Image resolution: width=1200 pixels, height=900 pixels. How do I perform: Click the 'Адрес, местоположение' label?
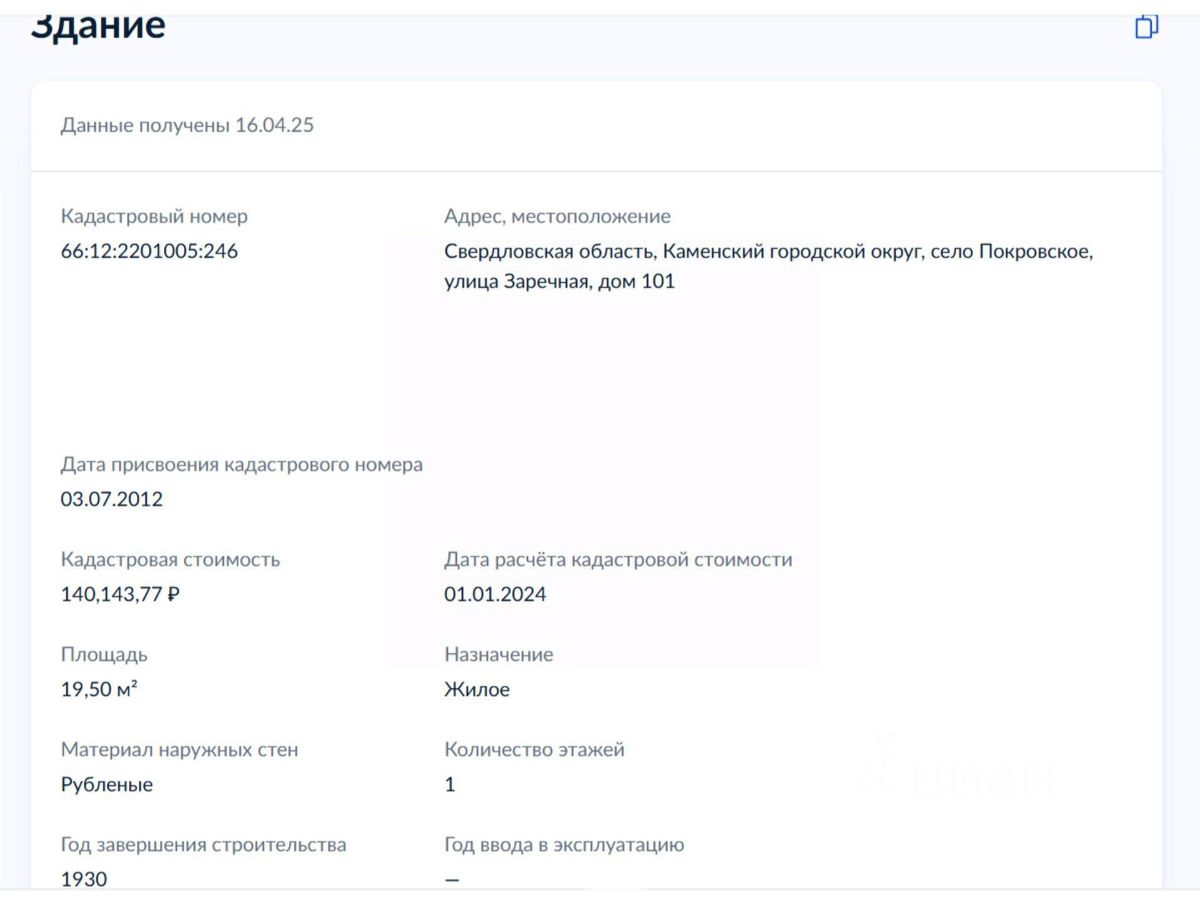coord(557,216)
